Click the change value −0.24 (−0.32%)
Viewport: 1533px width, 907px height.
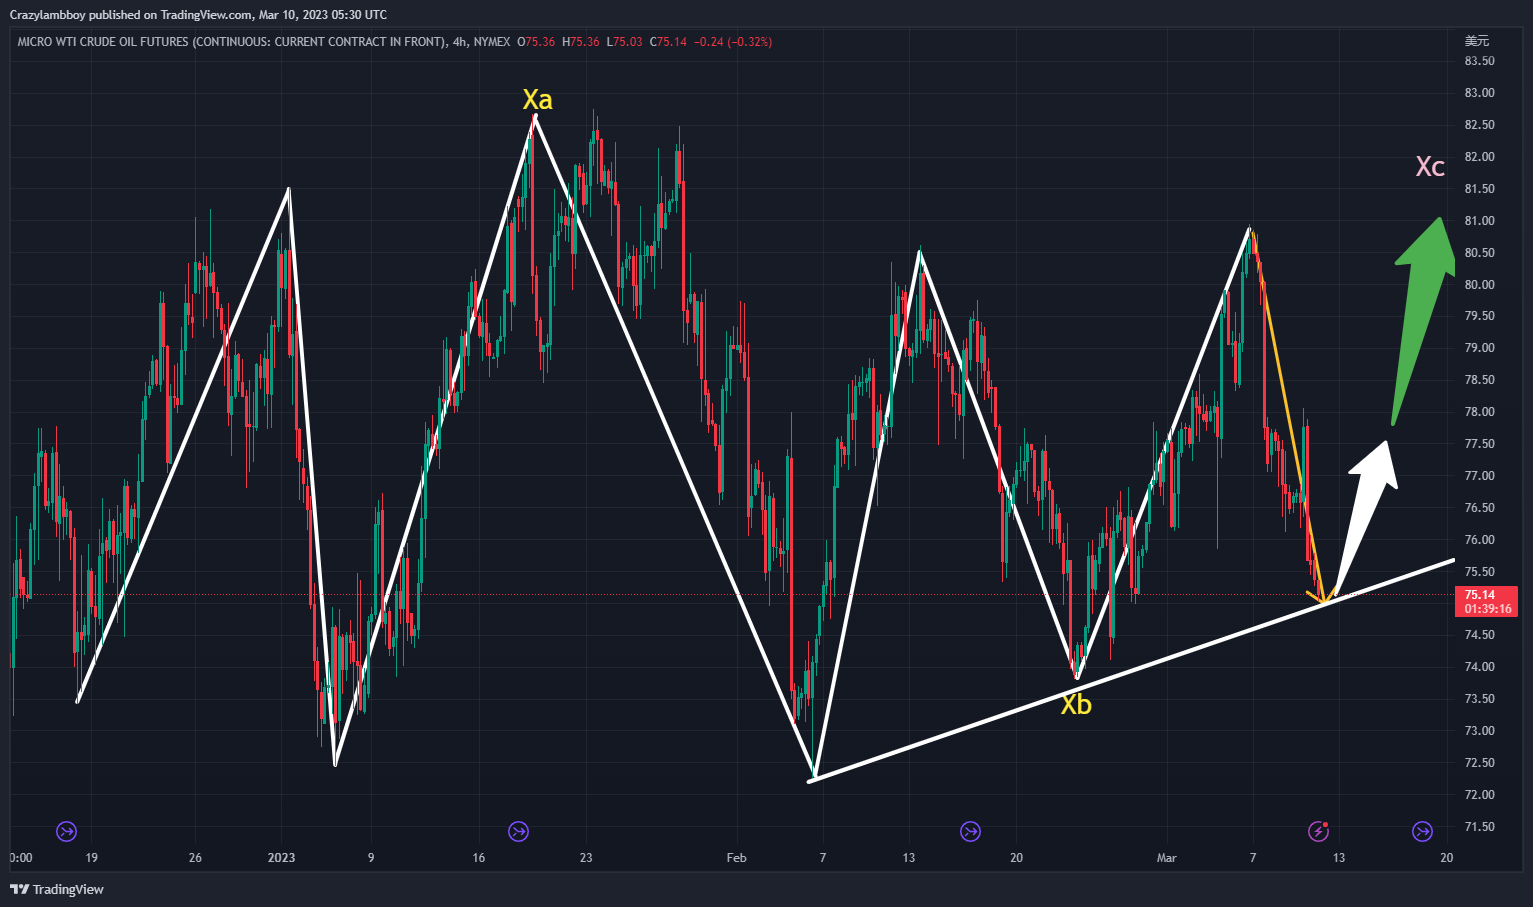click(x=733, y=42)
